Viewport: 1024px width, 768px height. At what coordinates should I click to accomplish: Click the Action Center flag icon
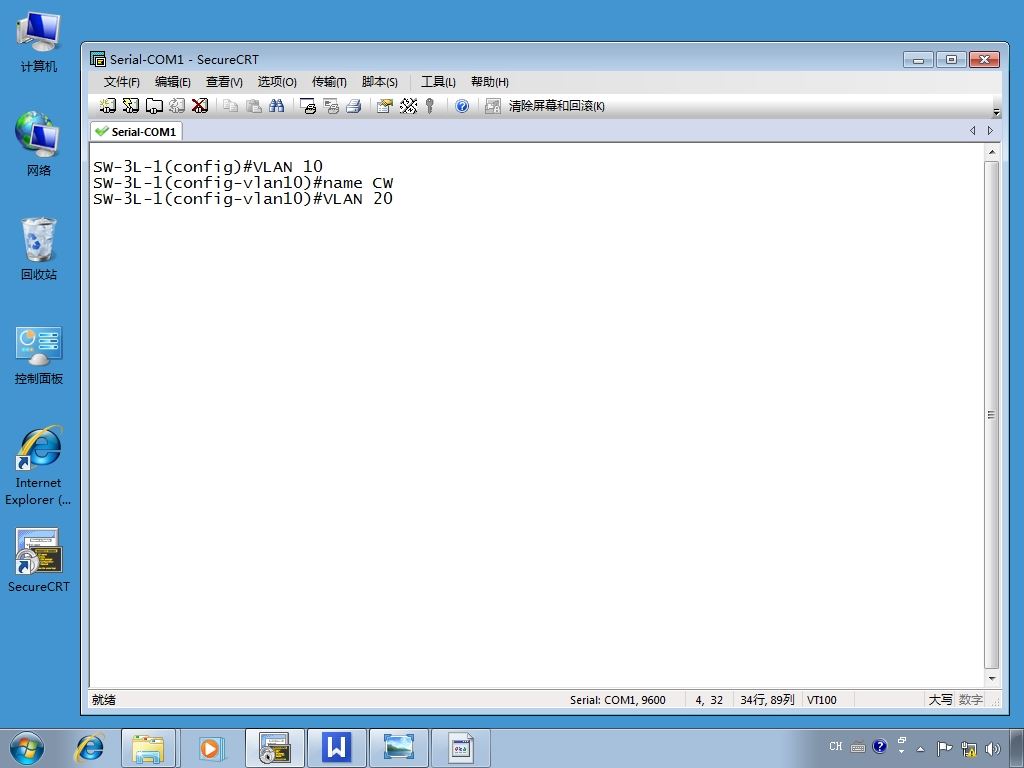coord(944,748)
